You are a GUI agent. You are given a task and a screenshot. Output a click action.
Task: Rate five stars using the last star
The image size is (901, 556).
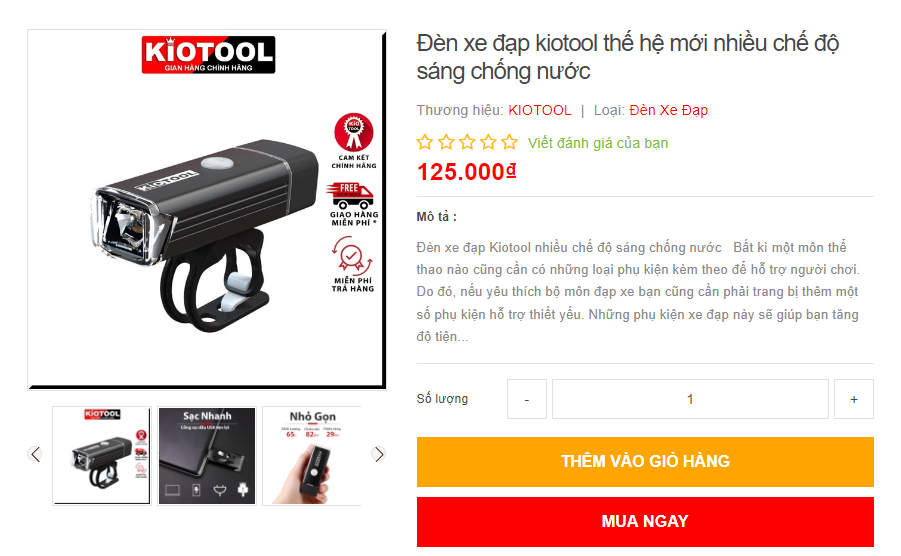[510, 142]
